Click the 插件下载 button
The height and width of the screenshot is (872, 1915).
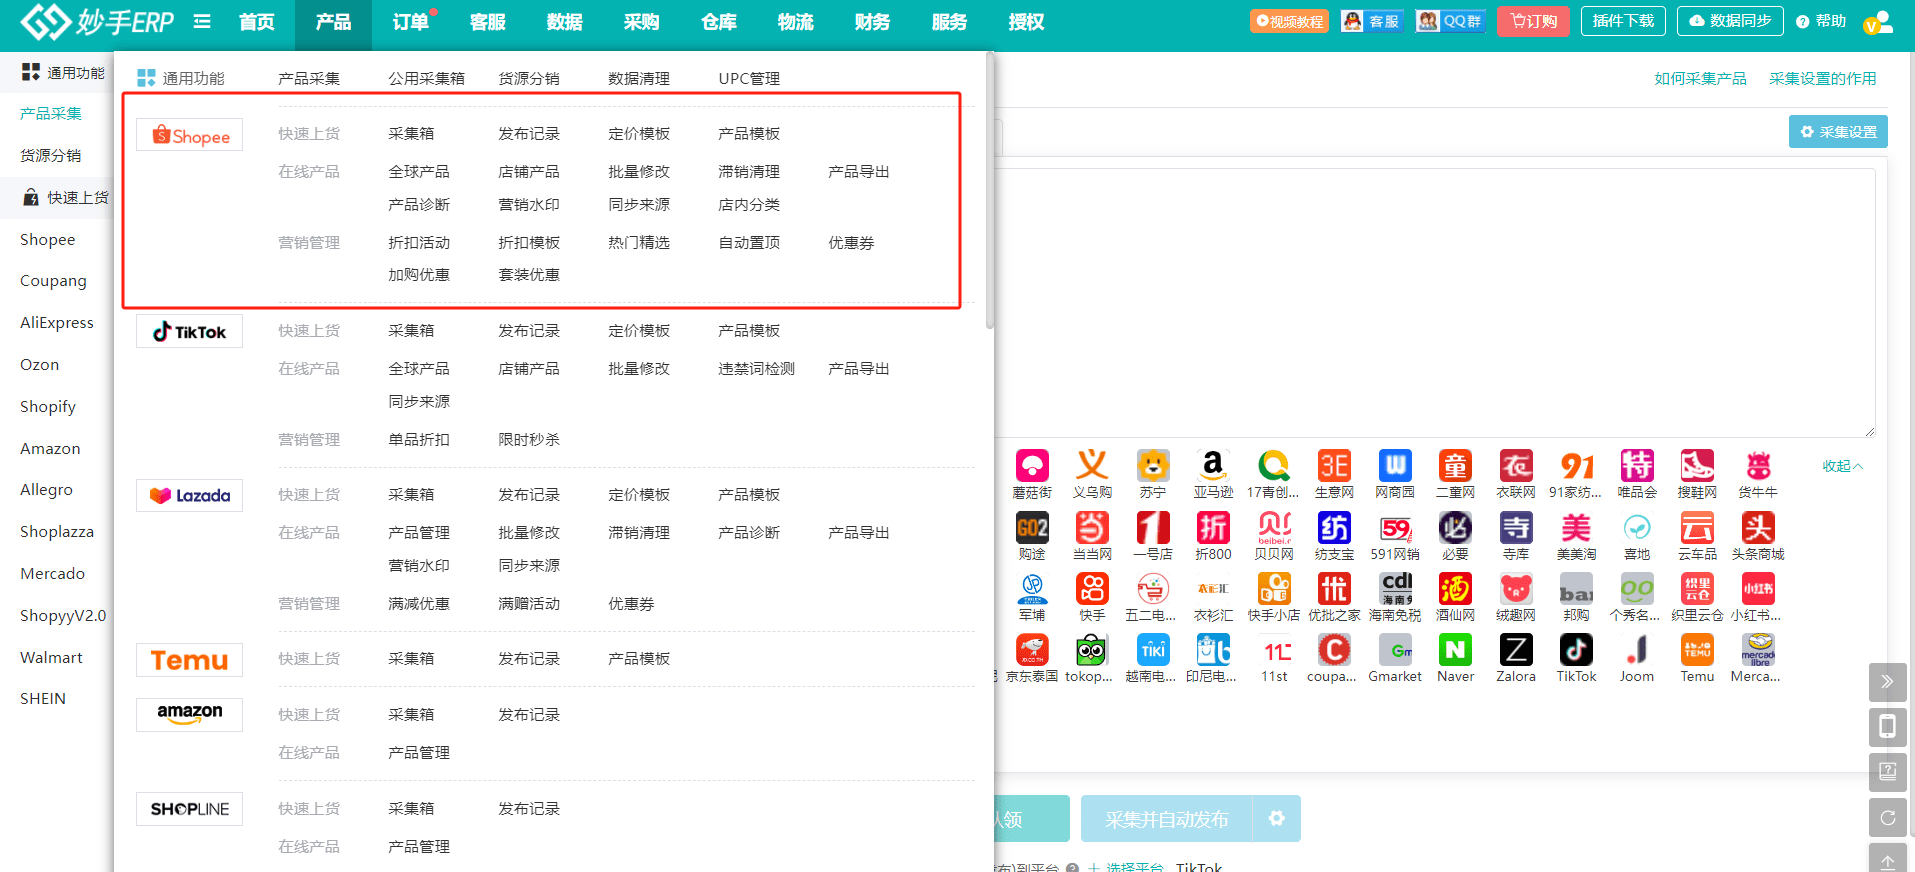click(x=1623, y=21)
